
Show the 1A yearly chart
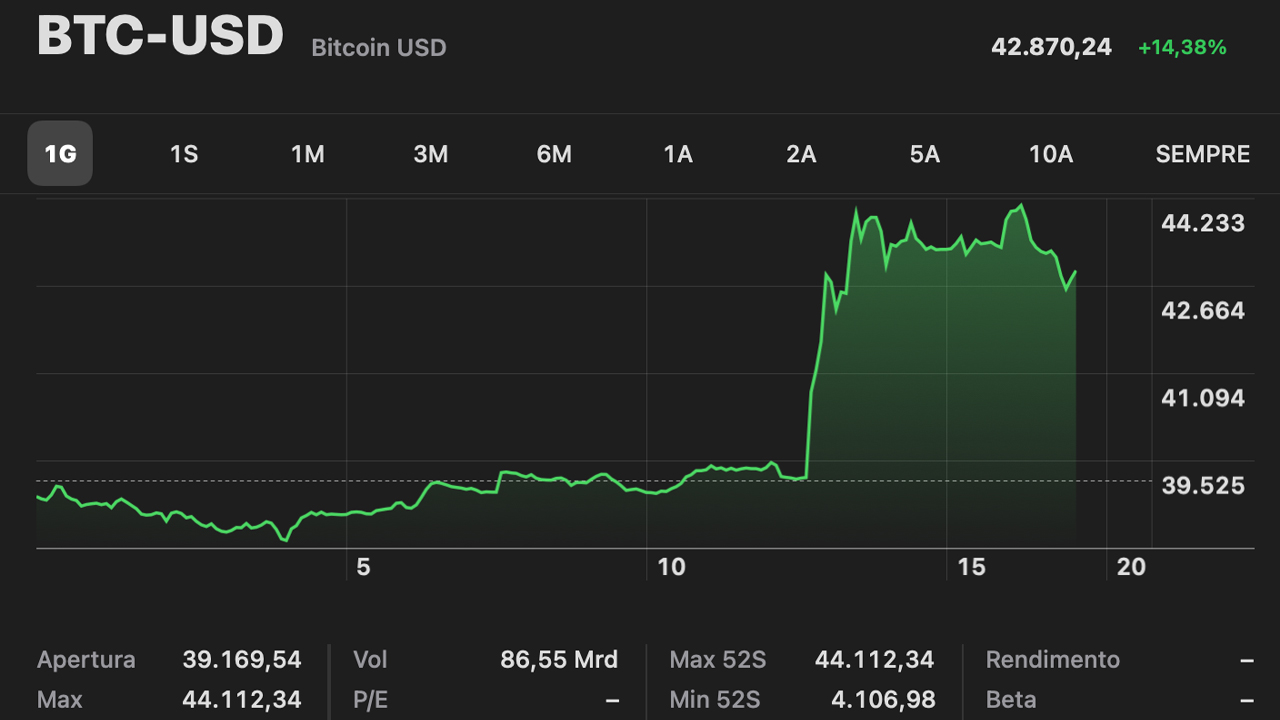pos(678,154)
